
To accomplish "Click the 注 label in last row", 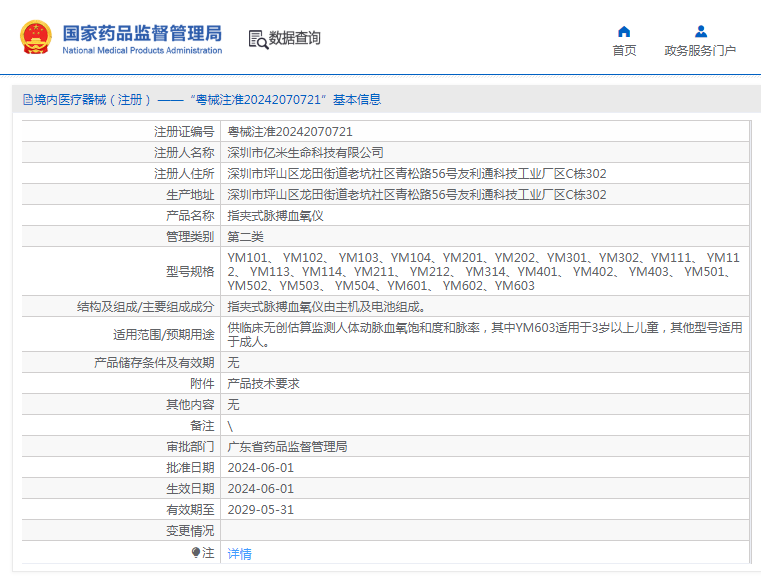I will [208, 552].
